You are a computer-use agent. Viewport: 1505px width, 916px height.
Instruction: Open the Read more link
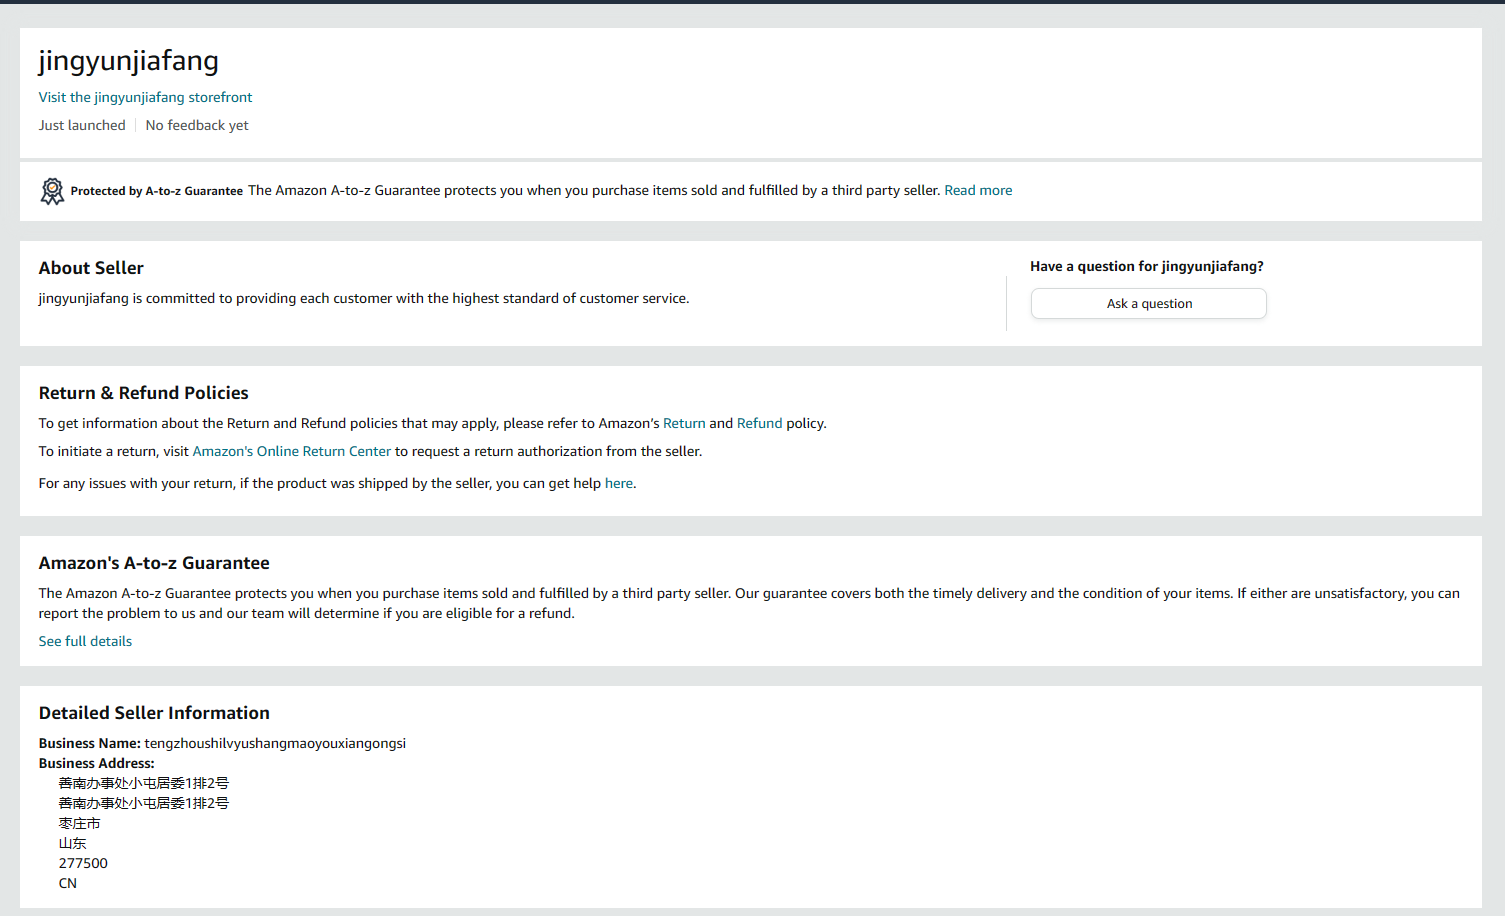pos(978,190)
